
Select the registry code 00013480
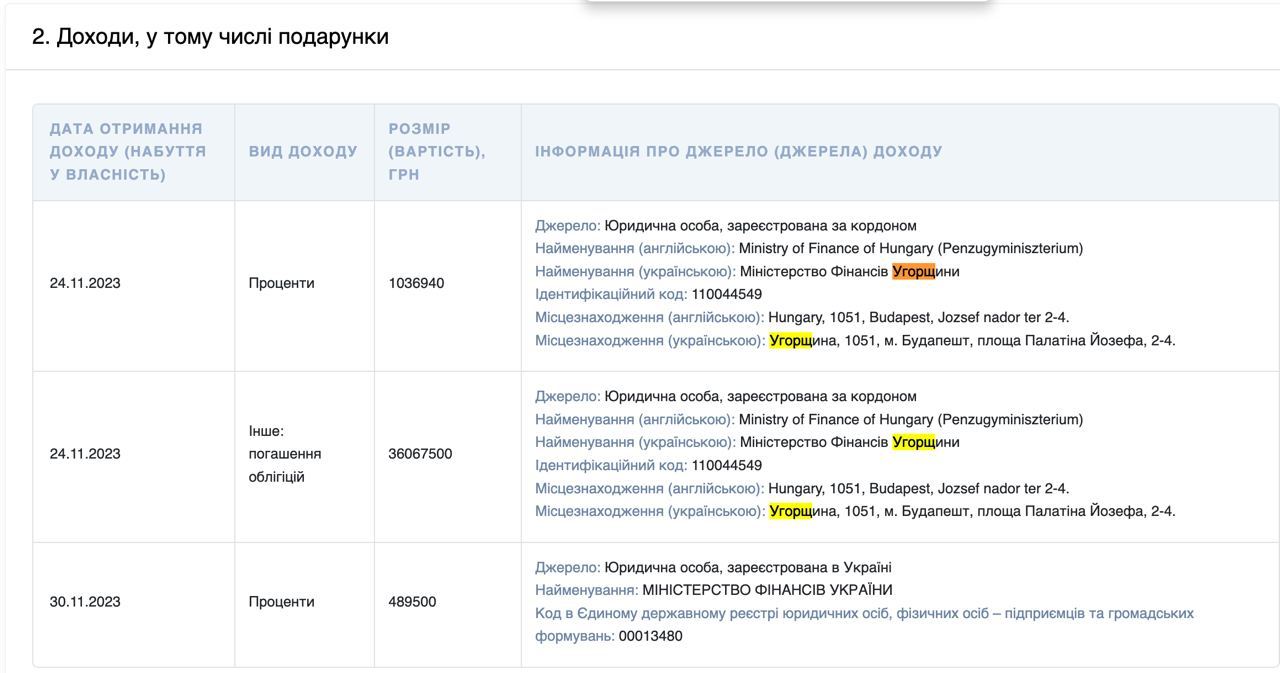click(650, 636)
